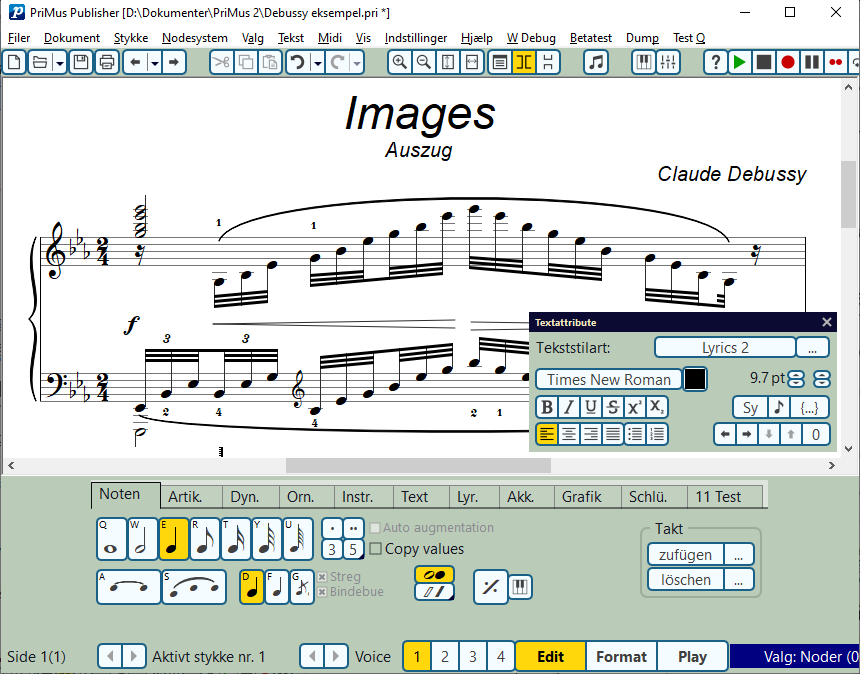Toggle the Bindebue checkbox
The width and height of the screenshot is (860, 674).
click(x=322, y=592)
